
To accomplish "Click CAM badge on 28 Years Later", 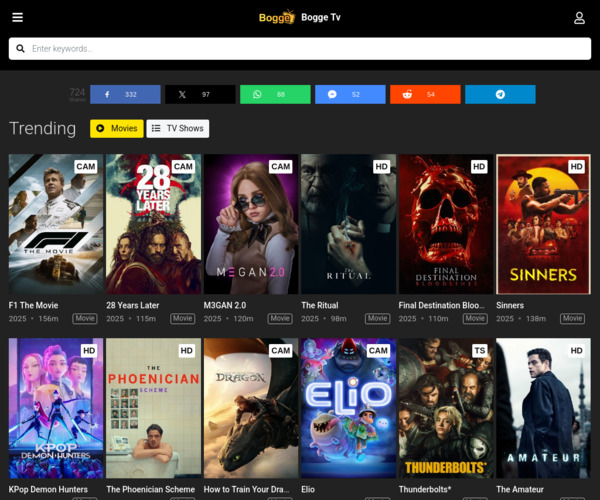I will (x=183, y=166).
